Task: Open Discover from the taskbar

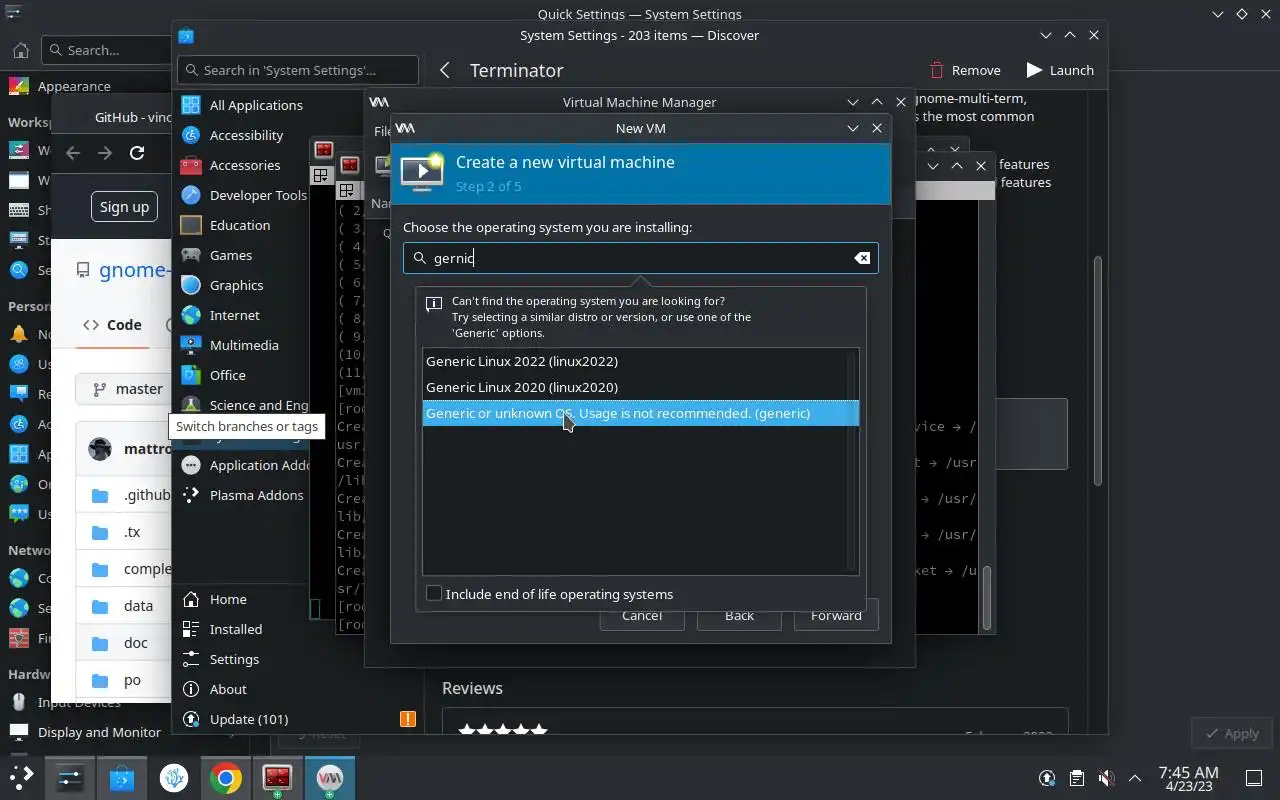Action: 122,777
